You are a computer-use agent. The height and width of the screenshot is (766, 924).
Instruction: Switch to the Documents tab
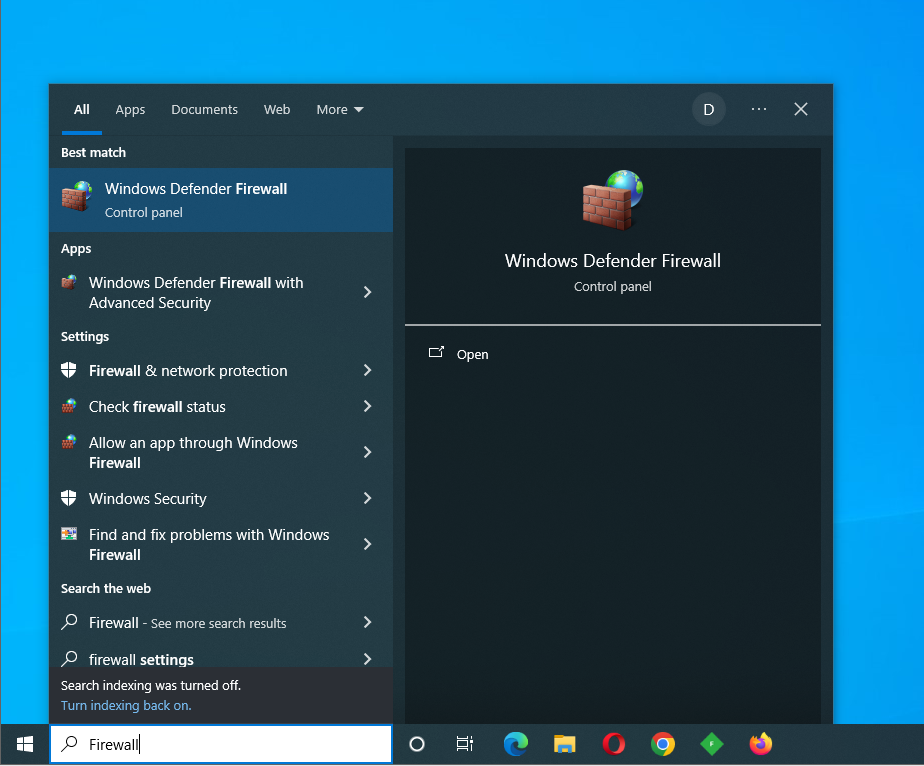(204, 110)
